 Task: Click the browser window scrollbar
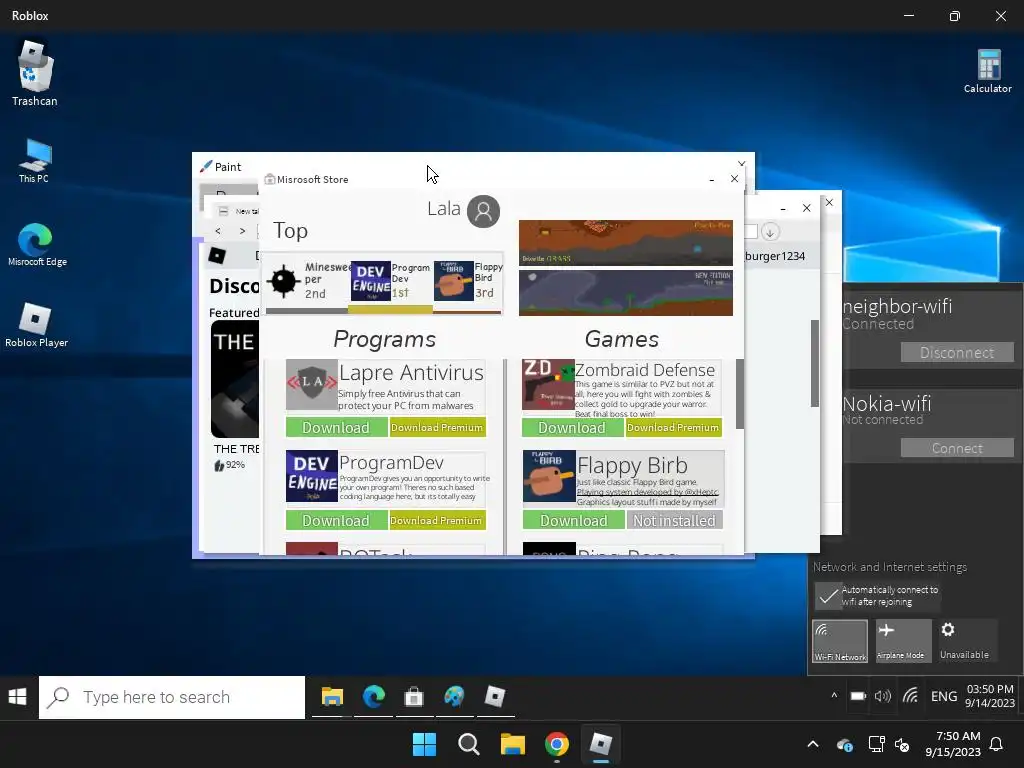click(815, 364)
